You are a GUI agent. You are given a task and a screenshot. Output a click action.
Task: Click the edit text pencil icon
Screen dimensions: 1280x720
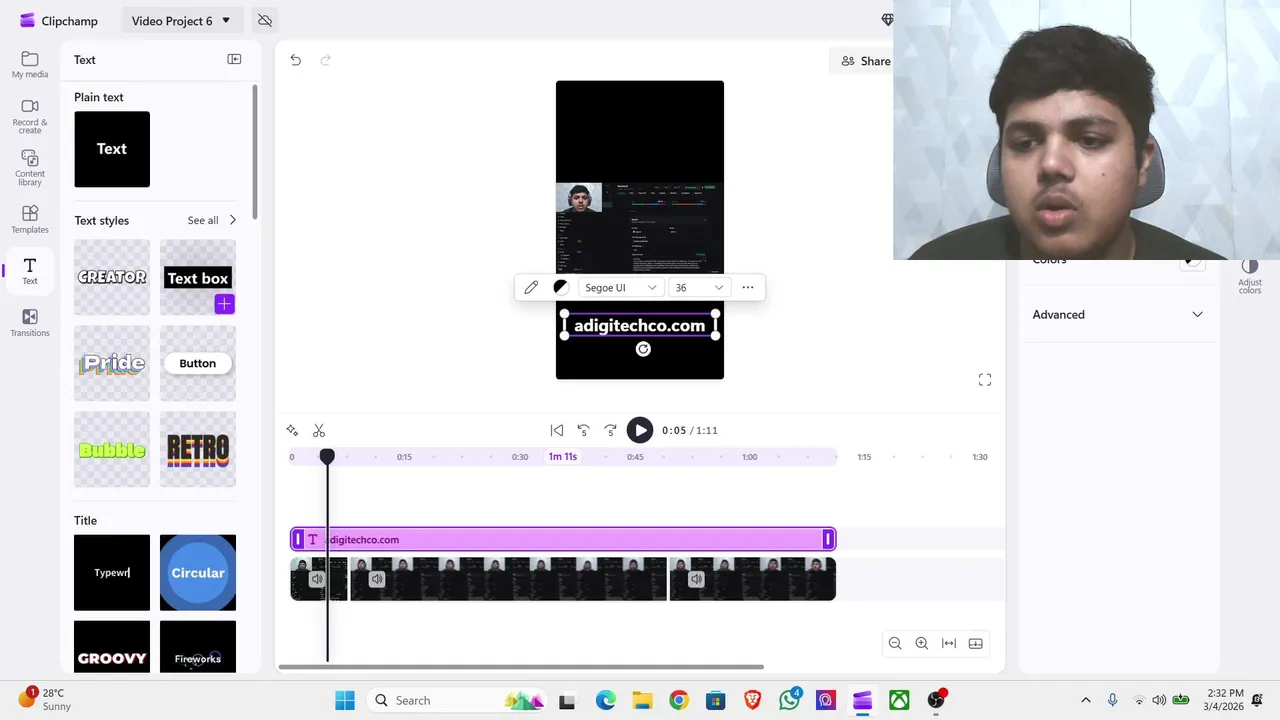[x=531, y=287]
